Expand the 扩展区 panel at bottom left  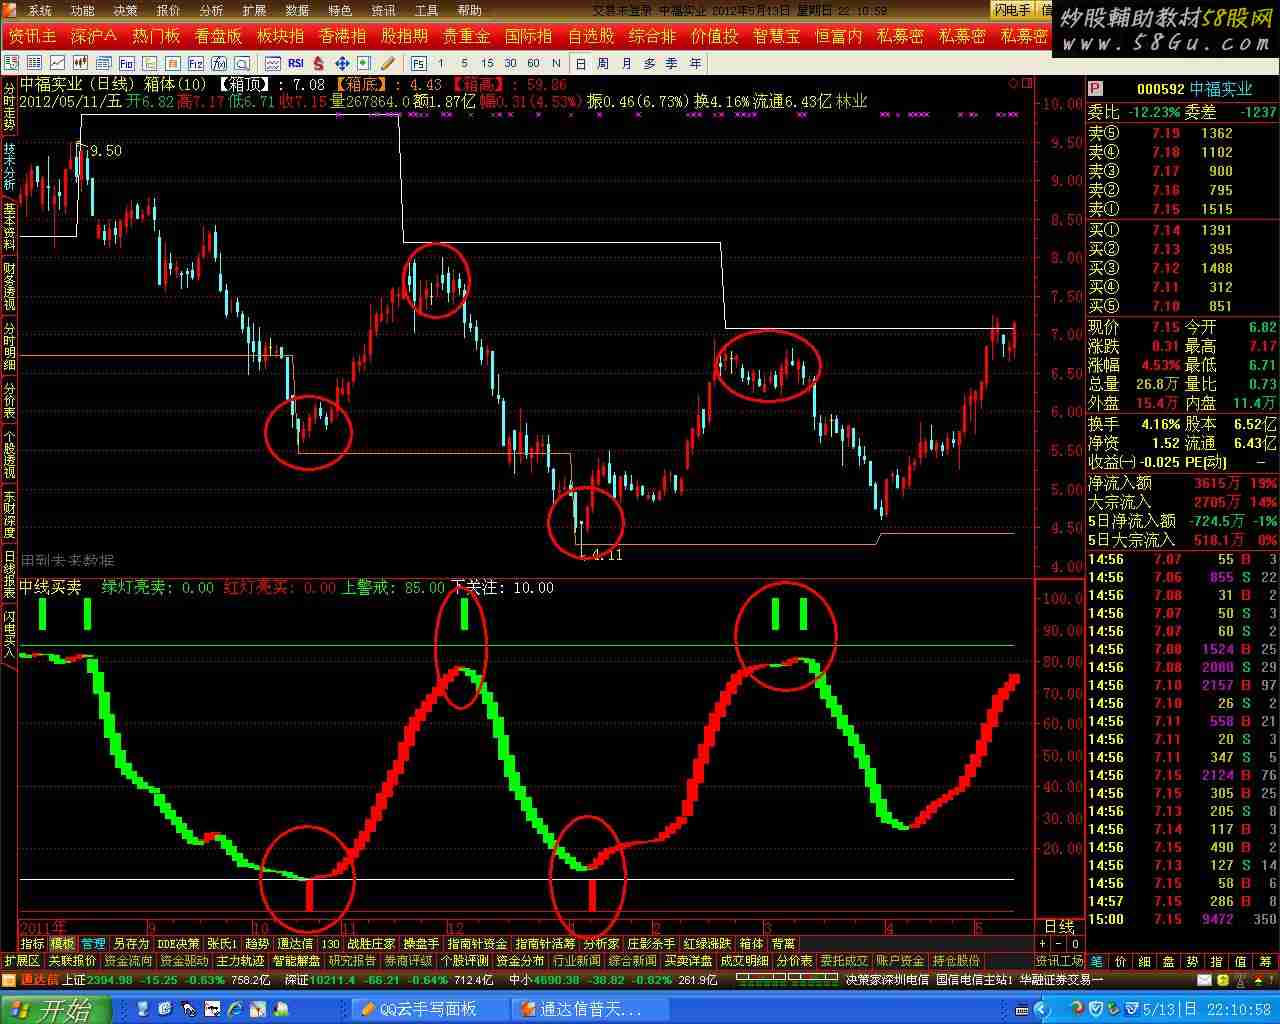point(22,961)
